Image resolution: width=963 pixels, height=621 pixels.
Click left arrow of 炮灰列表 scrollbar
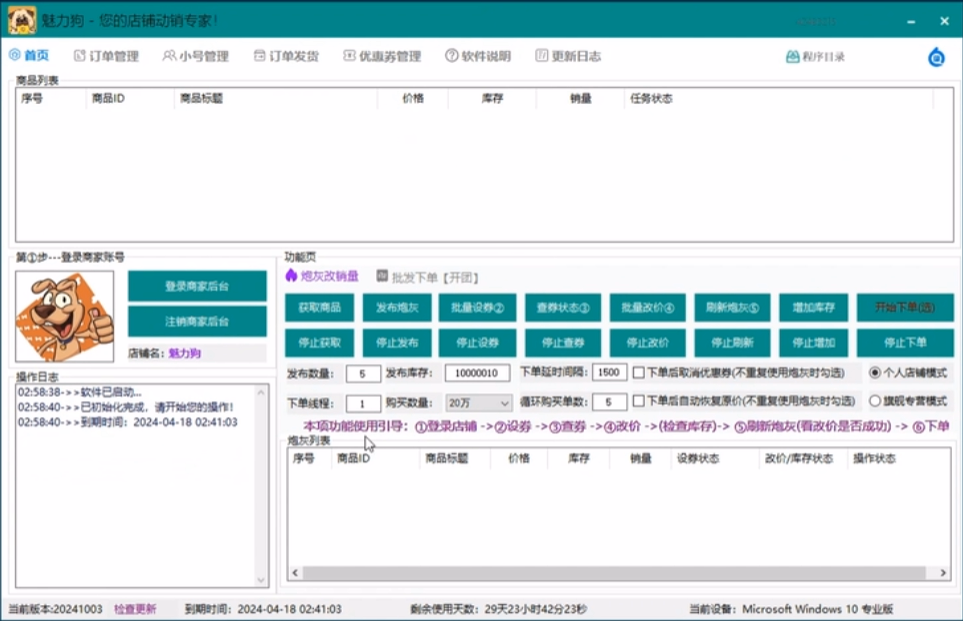[295, 572]
